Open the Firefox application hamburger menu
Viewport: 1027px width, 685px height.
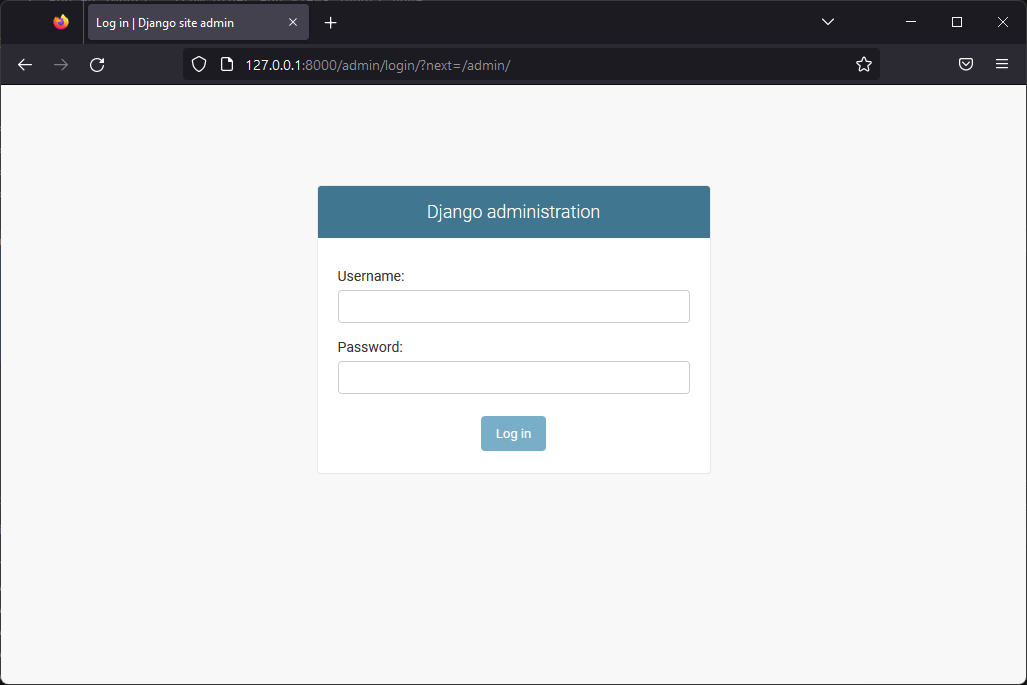[x=1002, y=64]
